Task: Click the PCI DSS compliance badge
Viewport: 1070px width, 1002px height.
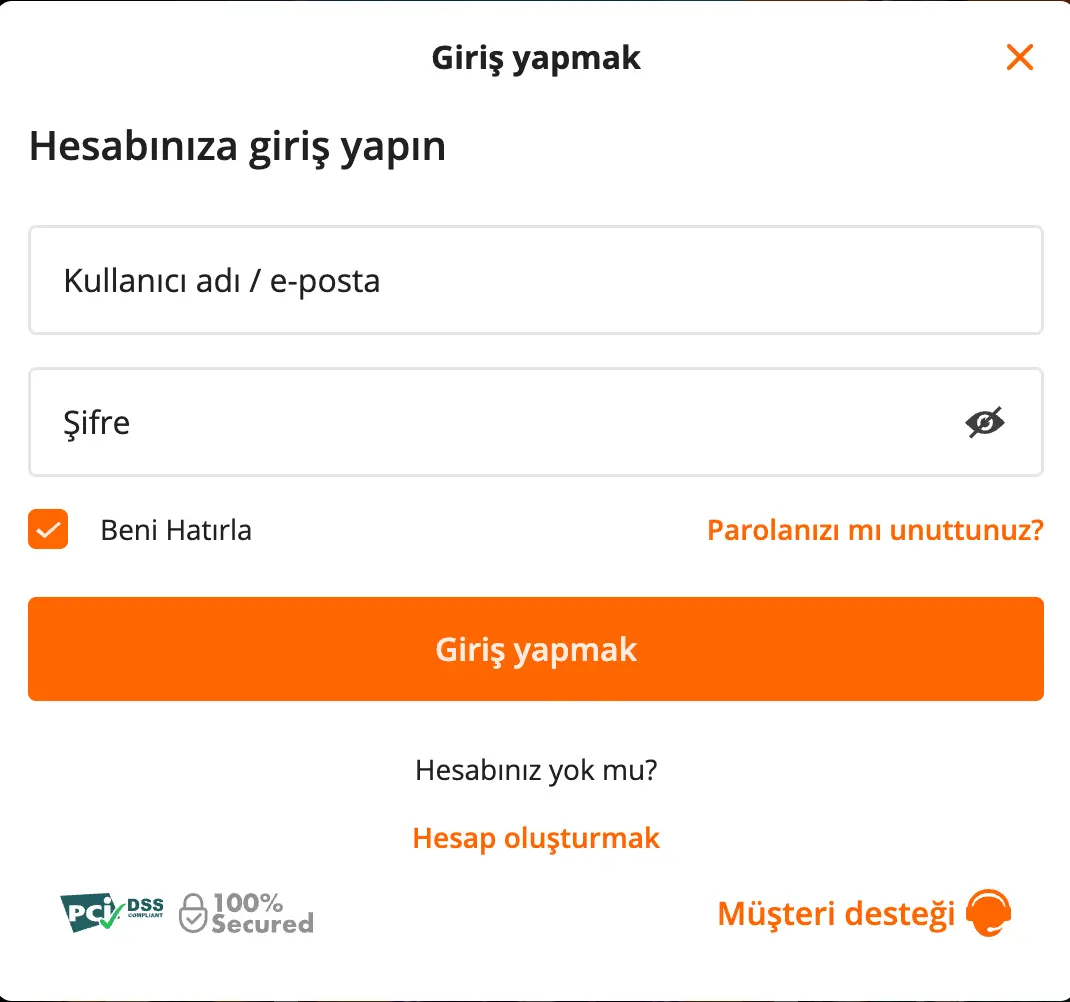Action: [112, 913]
